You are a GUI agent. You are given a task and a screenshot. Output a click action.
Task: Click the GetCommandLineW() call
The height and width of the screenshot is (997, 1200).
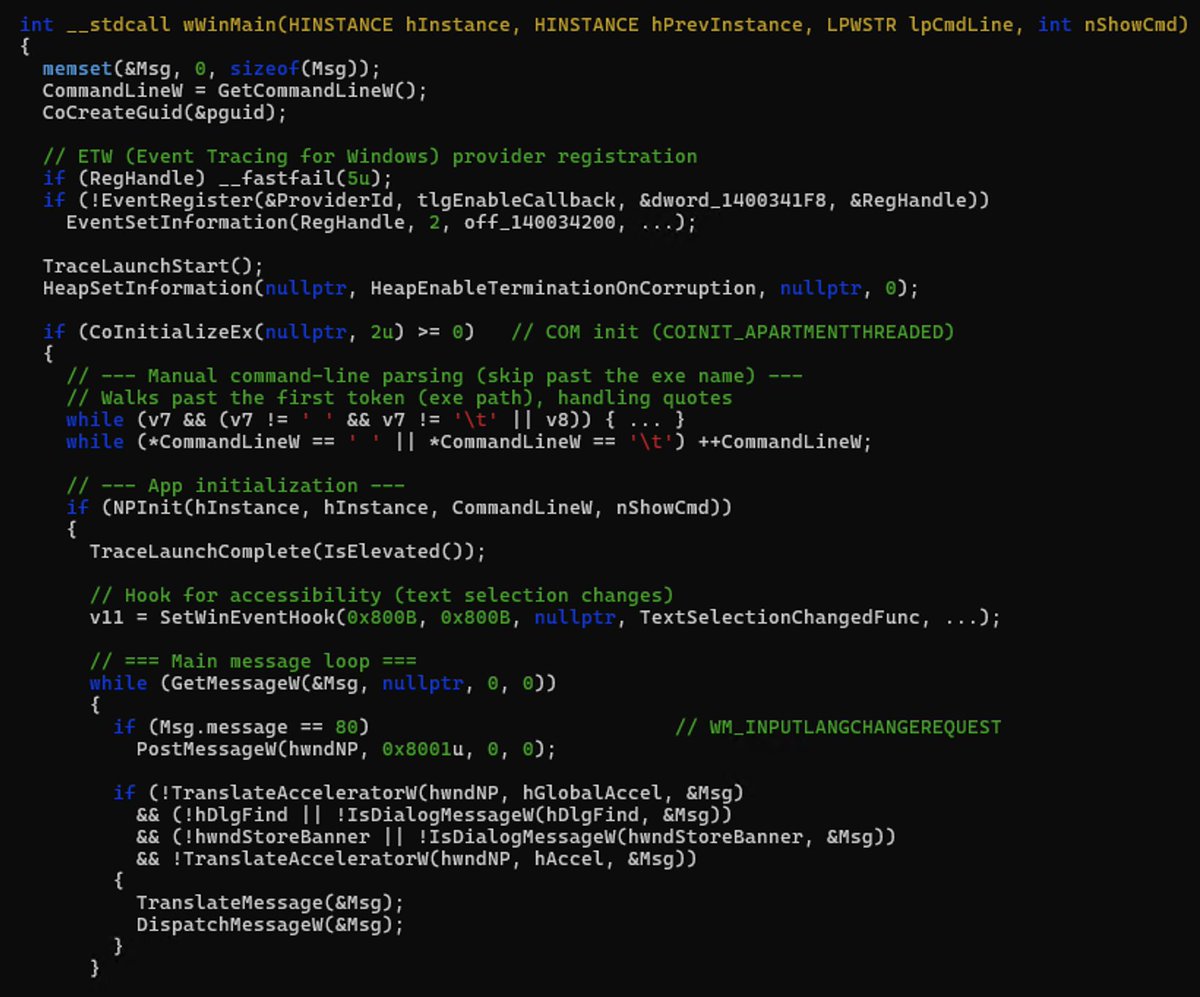[322, 91]
